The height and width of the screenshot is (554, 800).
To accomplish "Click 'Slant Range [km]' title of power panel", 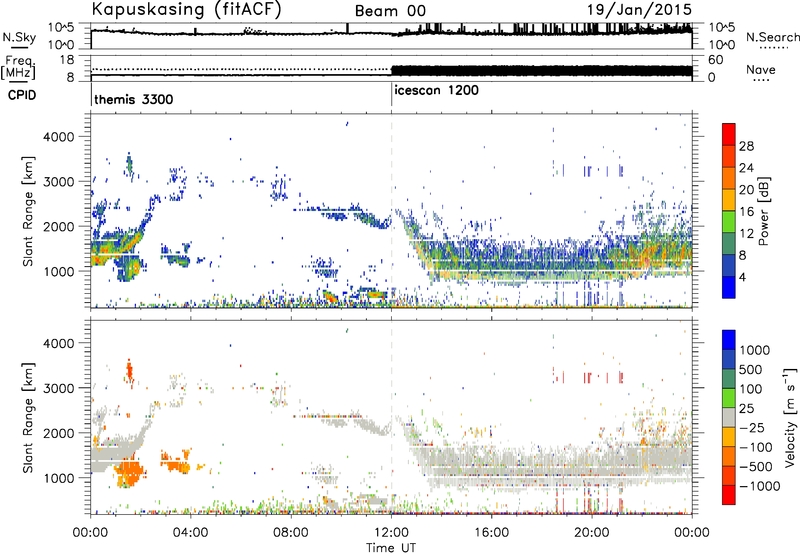I will click(28, 211).
